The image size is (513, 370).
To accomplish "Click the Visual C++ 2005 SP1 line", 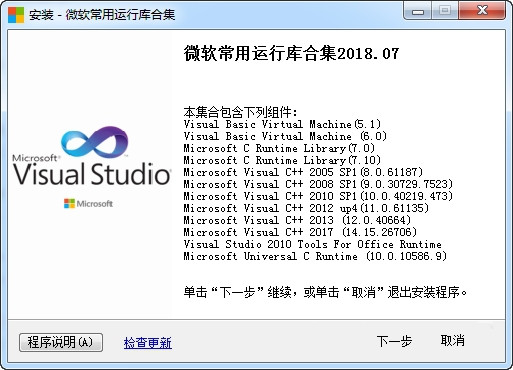I will click(303, 172).
